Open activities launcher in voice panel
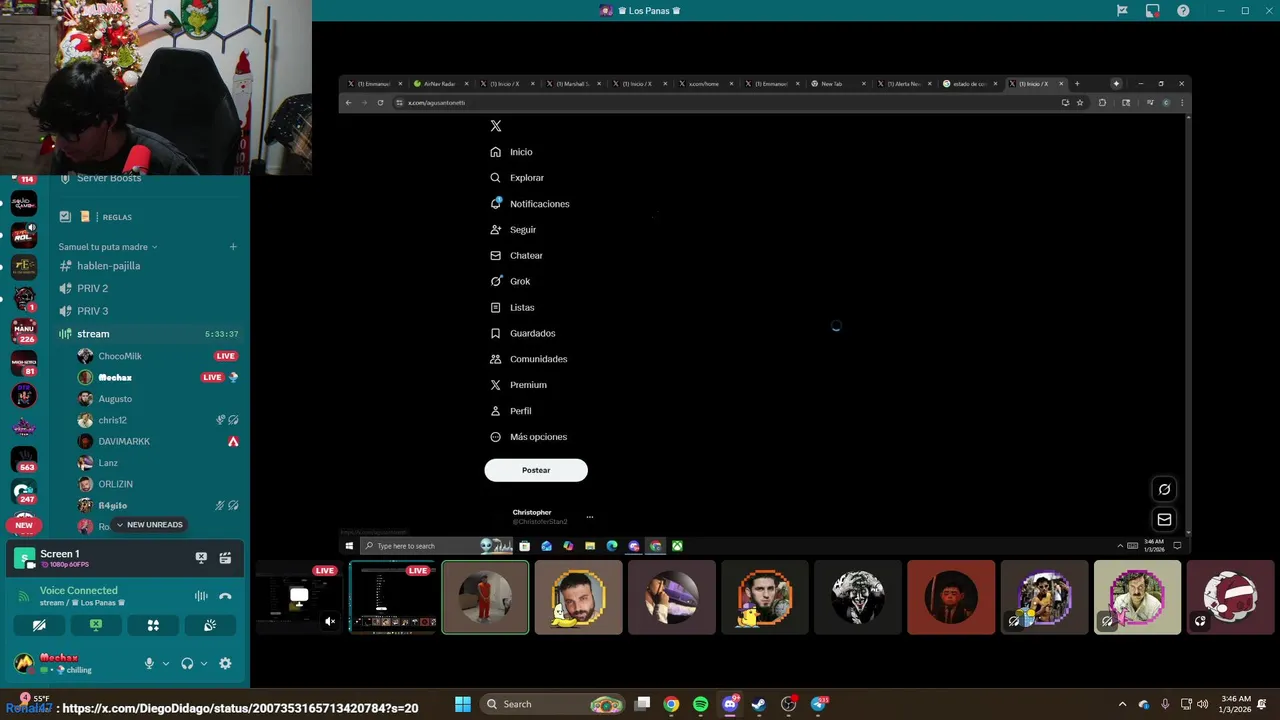This screenshot has width=1280, height=720. point(153,625)
